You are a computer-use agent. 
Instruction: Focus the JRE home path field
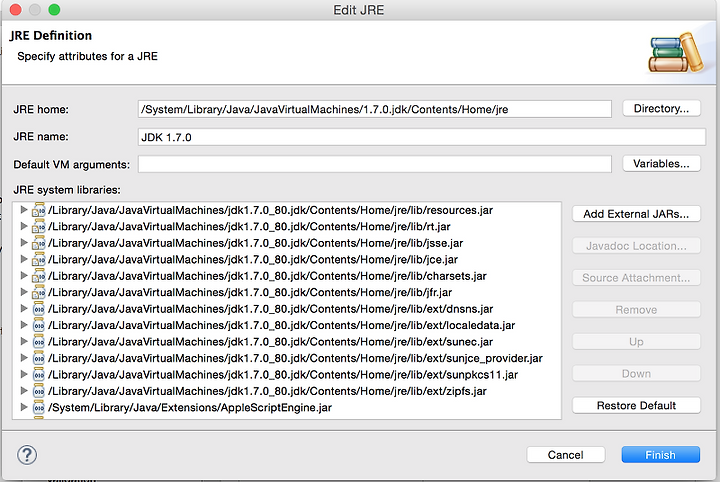374,109
